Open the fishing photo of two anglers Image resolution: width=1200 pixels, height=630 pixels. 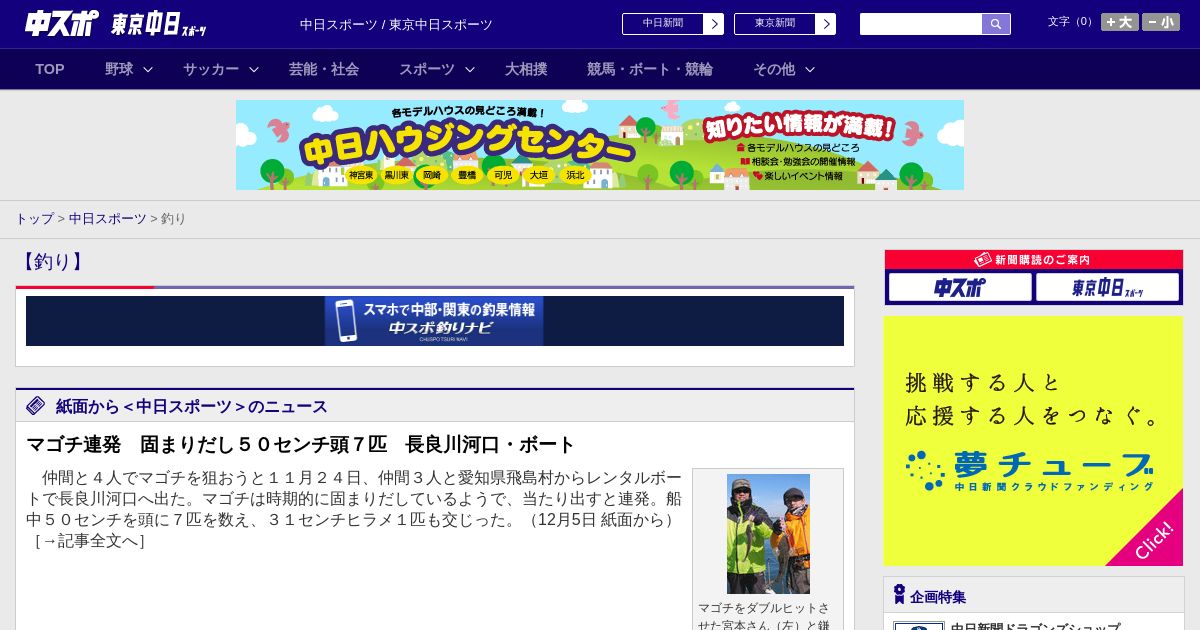click(x=768, y=534)
